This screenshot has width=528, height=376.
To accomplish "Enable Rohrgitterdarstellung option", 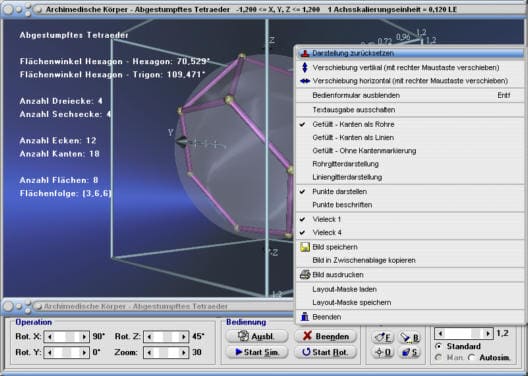I will click(x=410, y=164).
